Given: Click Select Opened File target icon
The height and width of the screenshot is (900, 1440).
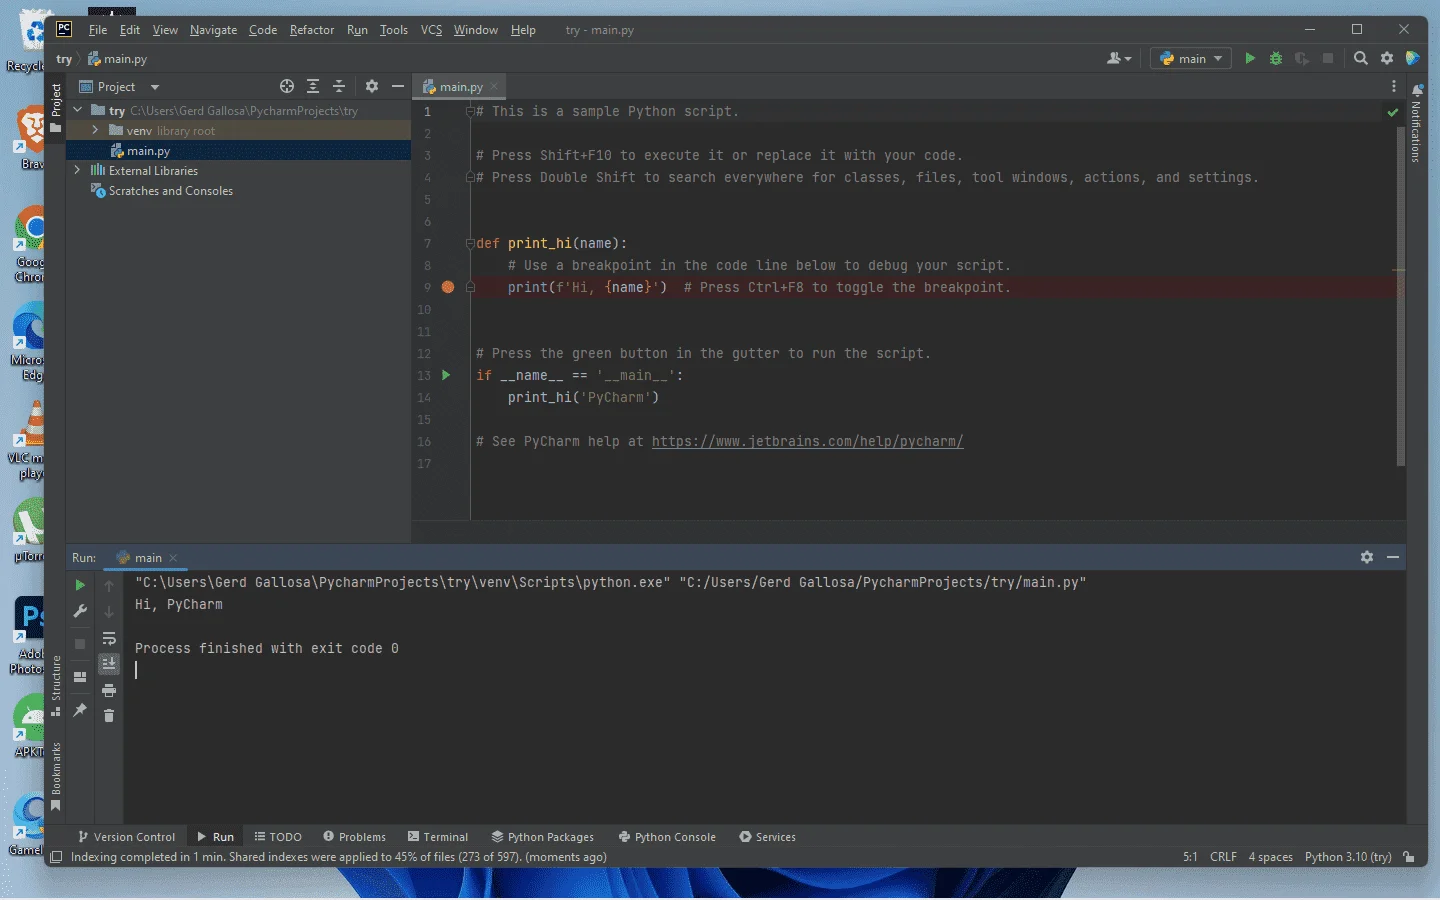Looking at the screenshot, I should click(x=287, y=87).
